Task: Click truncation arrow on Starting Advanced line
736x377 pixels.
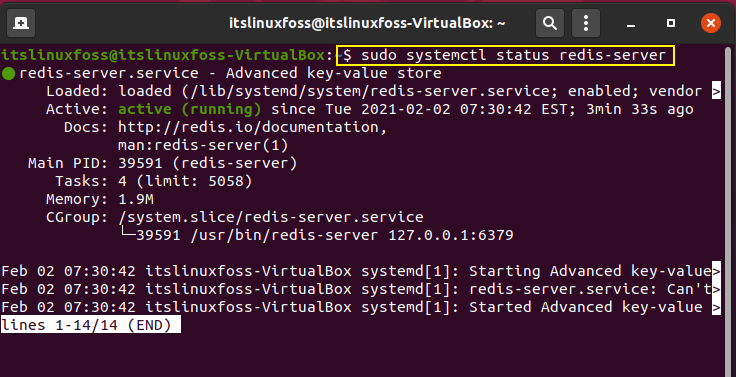Action: (x=716, y=271)
